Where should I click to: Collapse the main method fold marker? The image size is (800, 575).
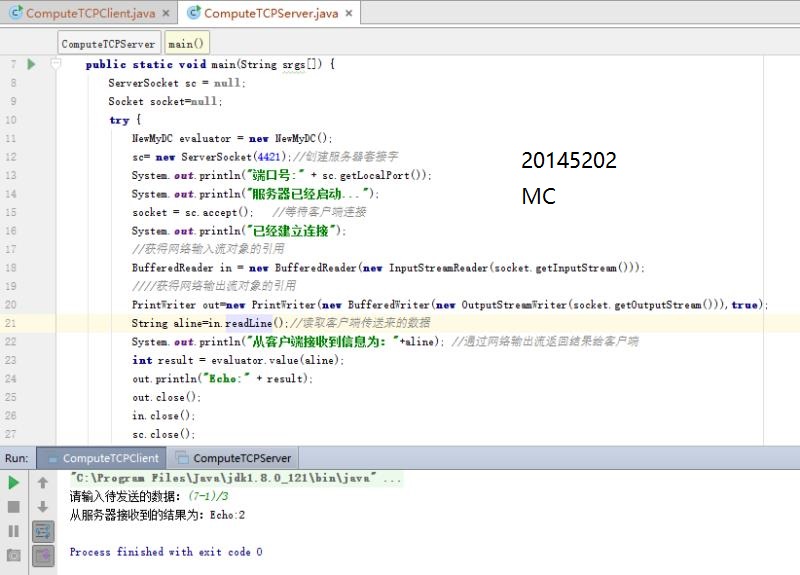[55, 64]
